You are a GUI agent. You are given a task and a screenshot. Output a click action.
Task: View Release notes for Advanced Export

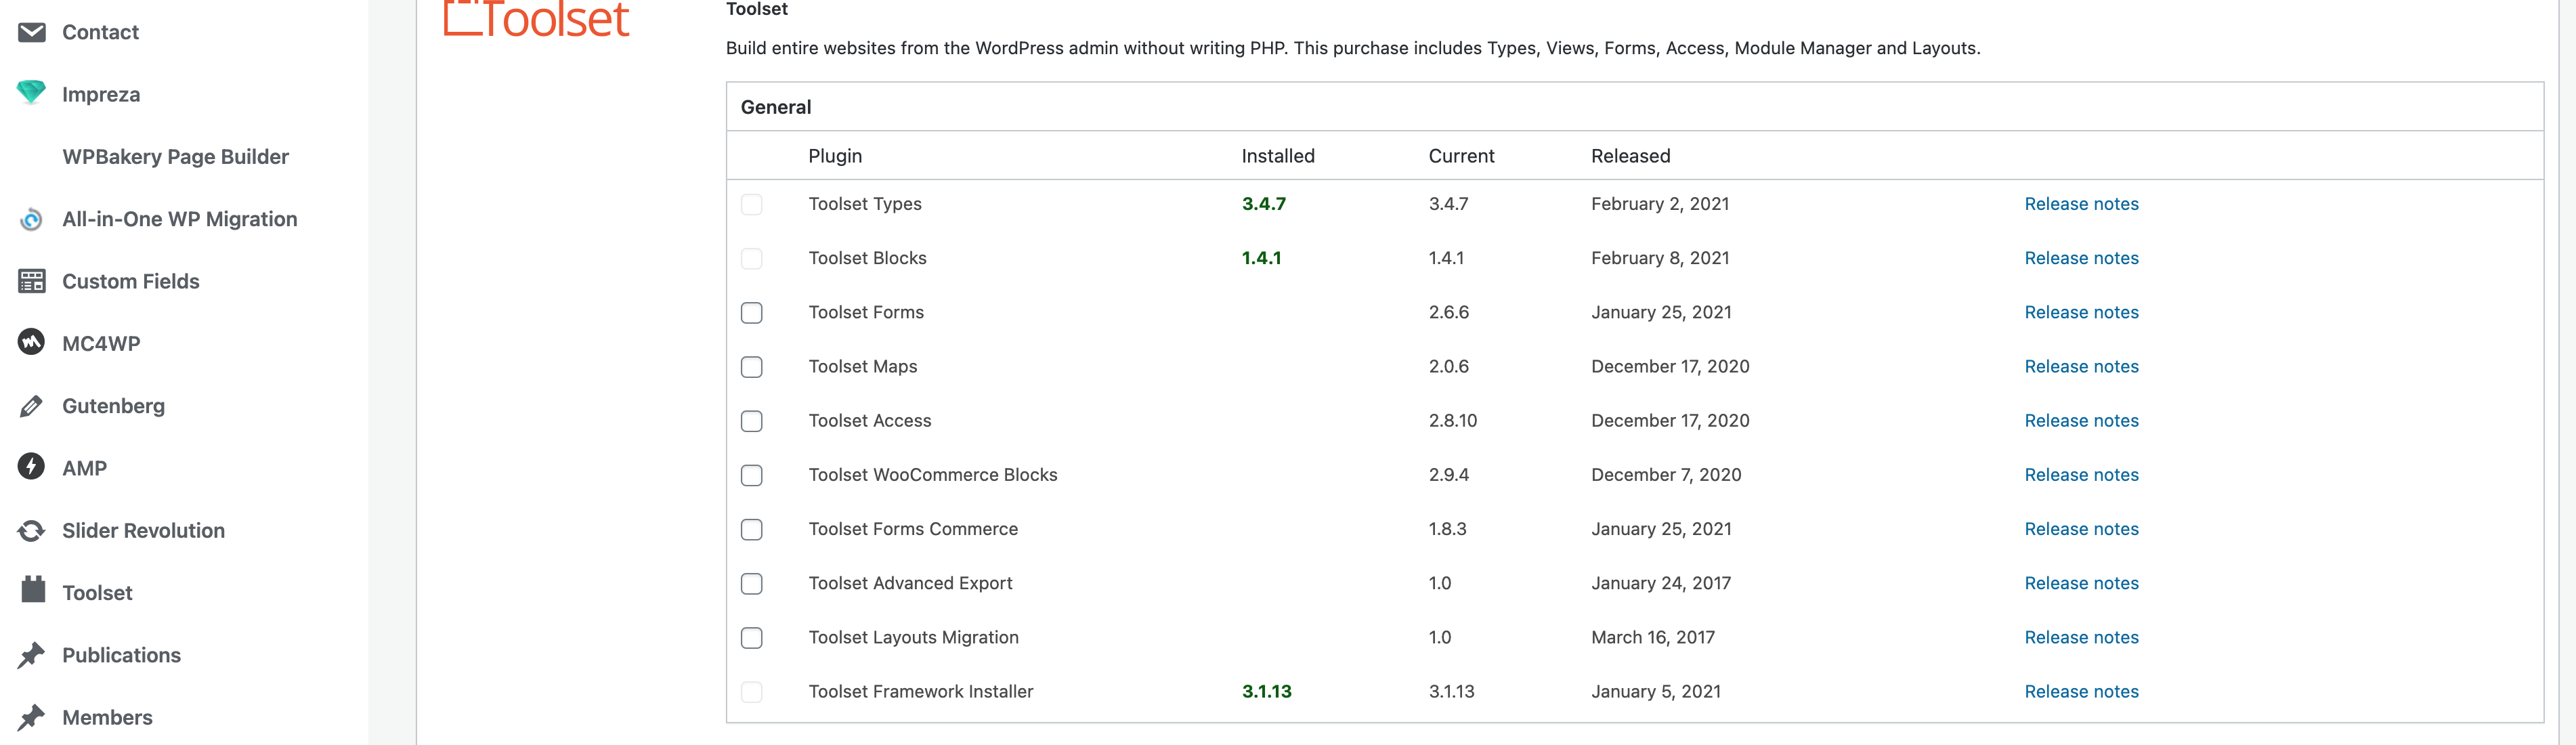pyautogui.click(x=2081, y=583)
